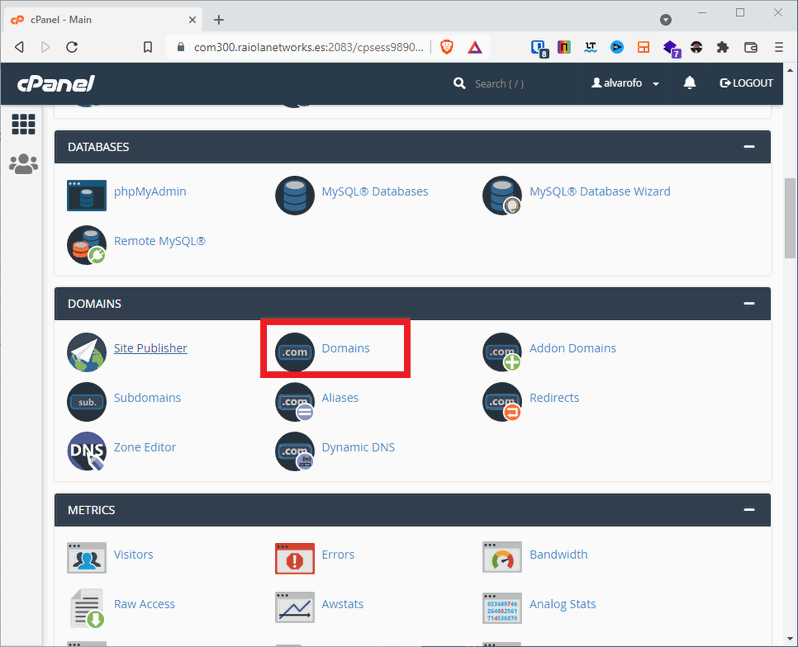Select the cPanel - Main tab

pyautogui.click(x=104, y=20)
